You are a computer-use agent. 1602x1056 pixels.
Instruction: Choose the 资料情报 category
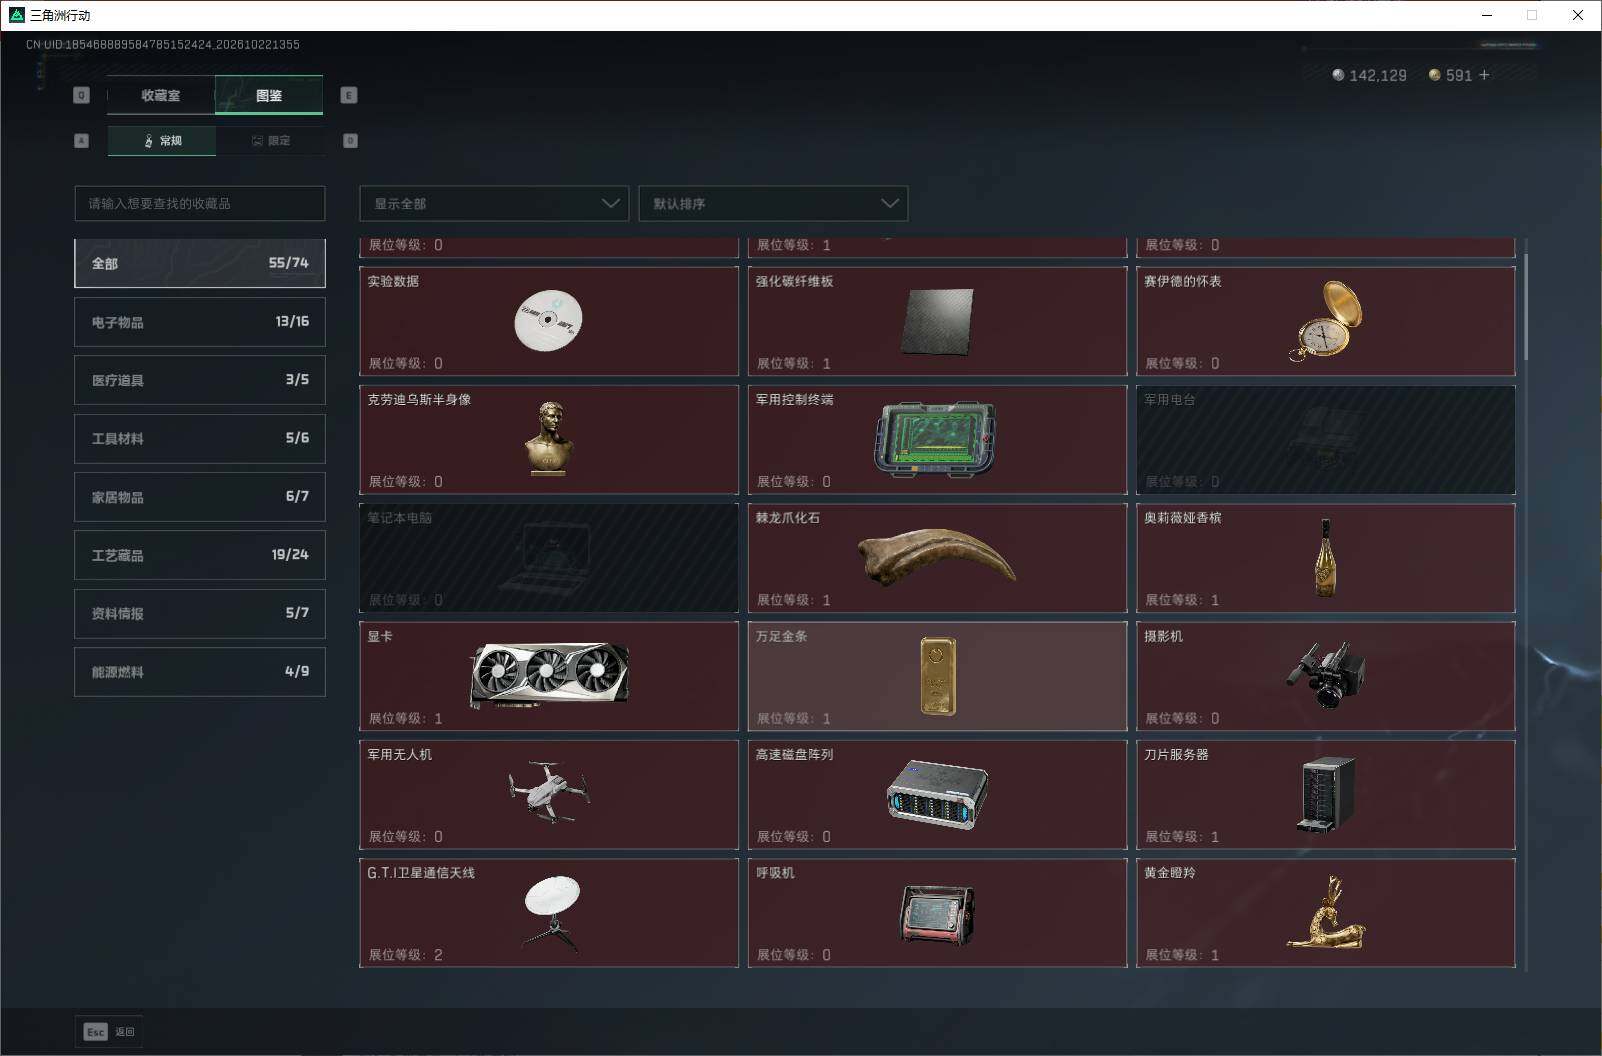(x=200, y=613)
